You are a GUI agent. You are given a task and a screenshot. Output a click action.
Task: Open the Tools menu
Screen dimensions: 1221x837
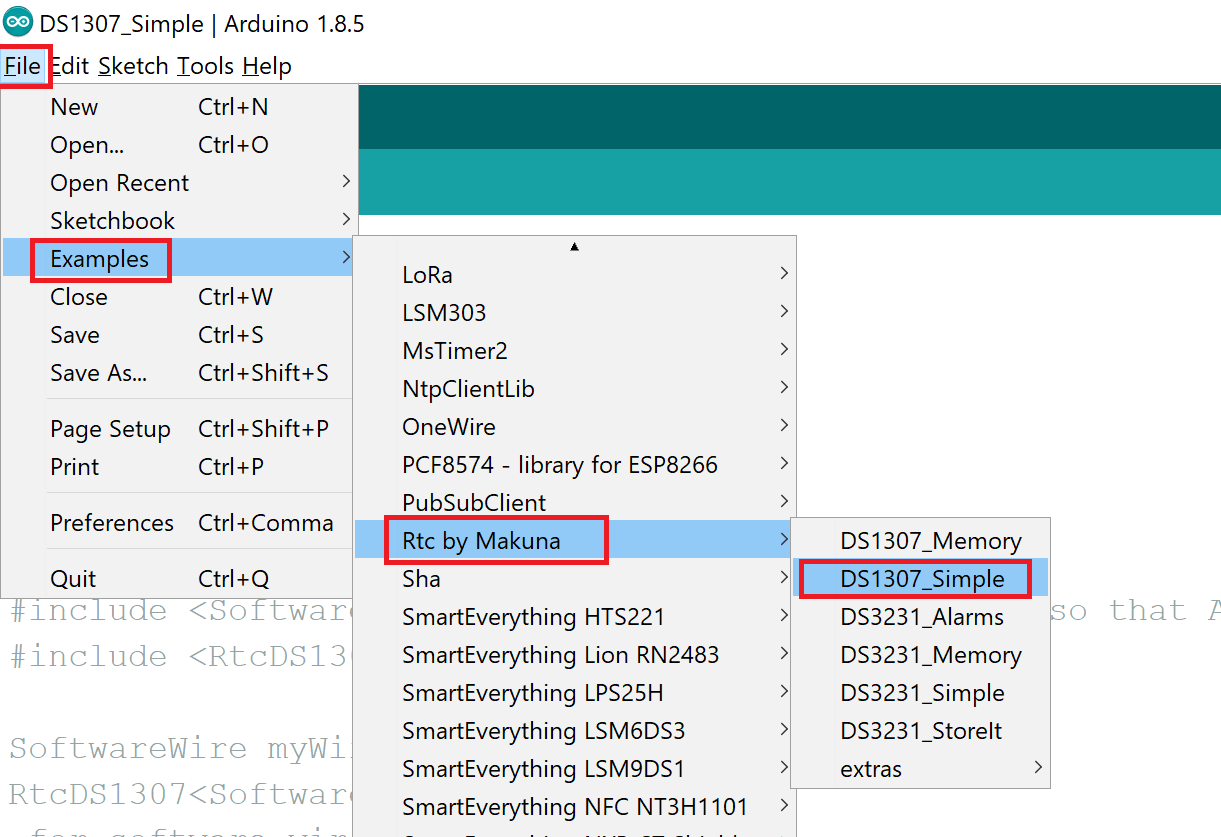point(205,67)
